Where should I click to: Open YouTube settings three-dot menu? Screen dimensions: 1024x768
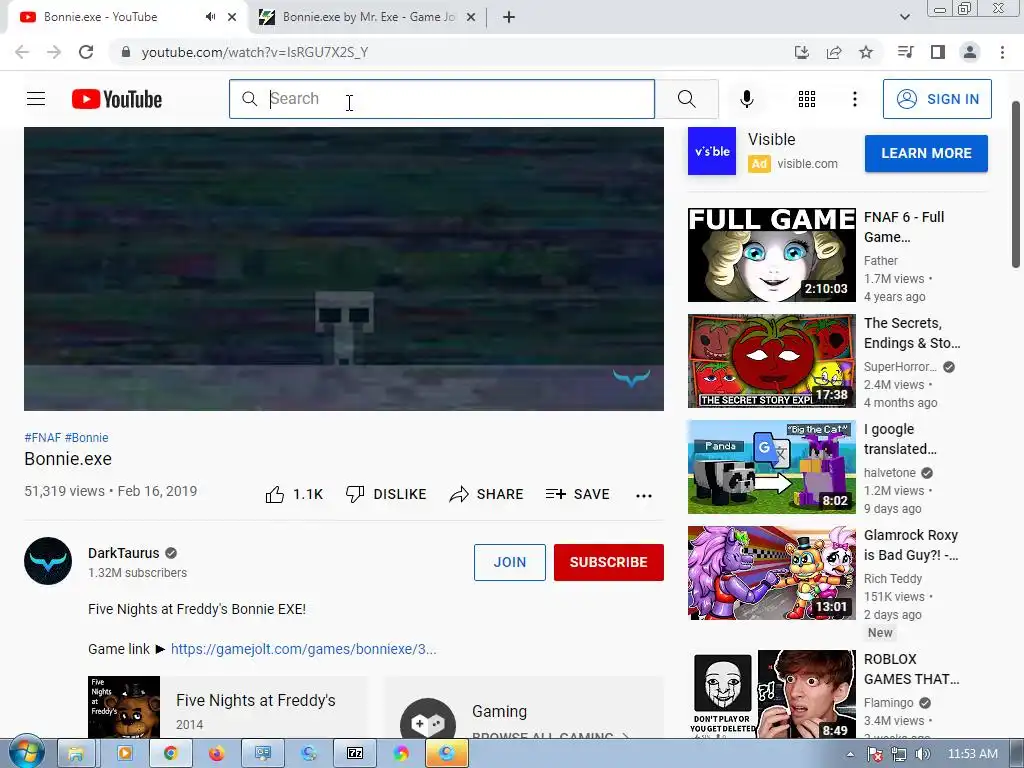[x=854, y=99]
